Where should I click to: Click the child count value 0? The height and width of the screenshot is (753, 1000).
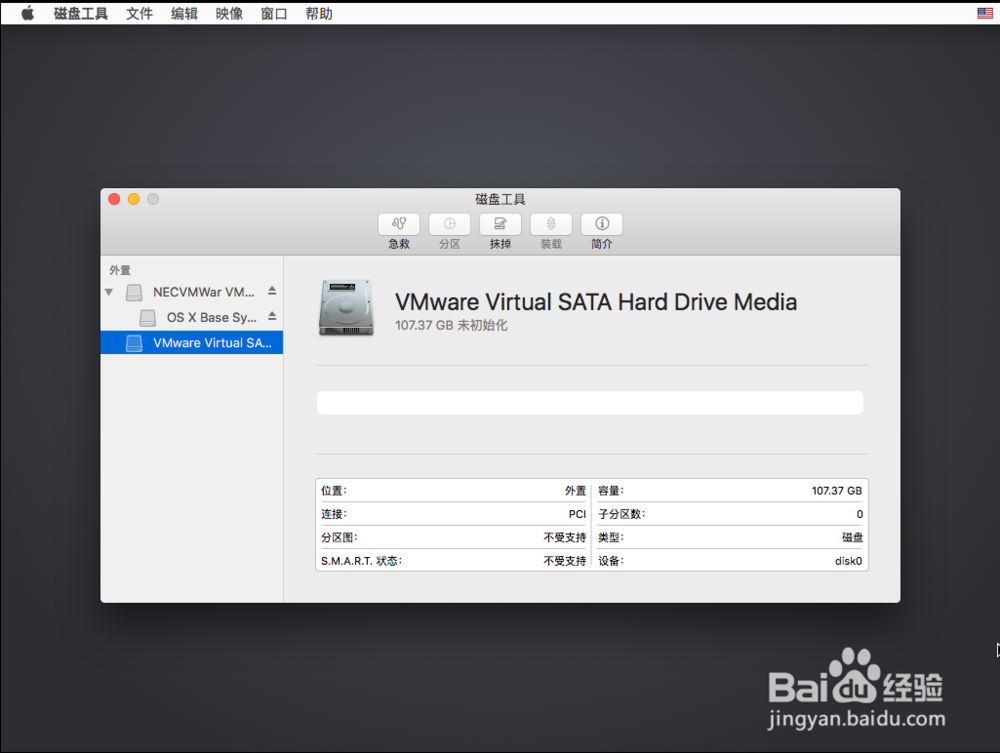(x=860, y=514)
